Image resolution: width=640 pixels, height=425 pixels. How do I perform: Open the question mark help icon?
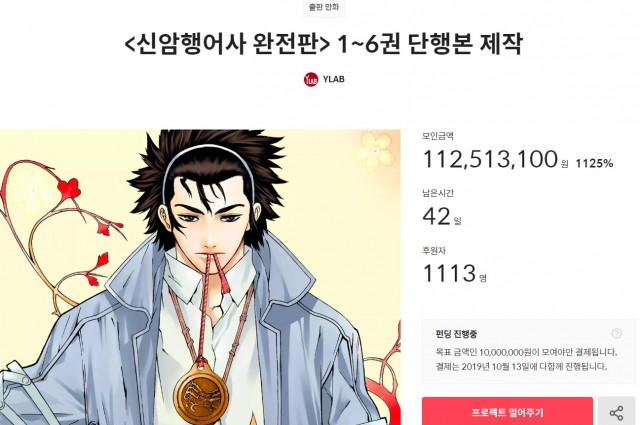coord(616,334)
